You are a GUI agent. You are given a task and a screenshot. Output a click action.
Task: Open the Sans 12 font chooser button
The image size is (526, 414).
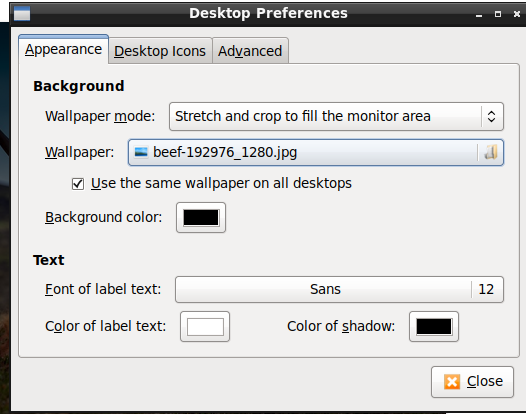point(339,289)
